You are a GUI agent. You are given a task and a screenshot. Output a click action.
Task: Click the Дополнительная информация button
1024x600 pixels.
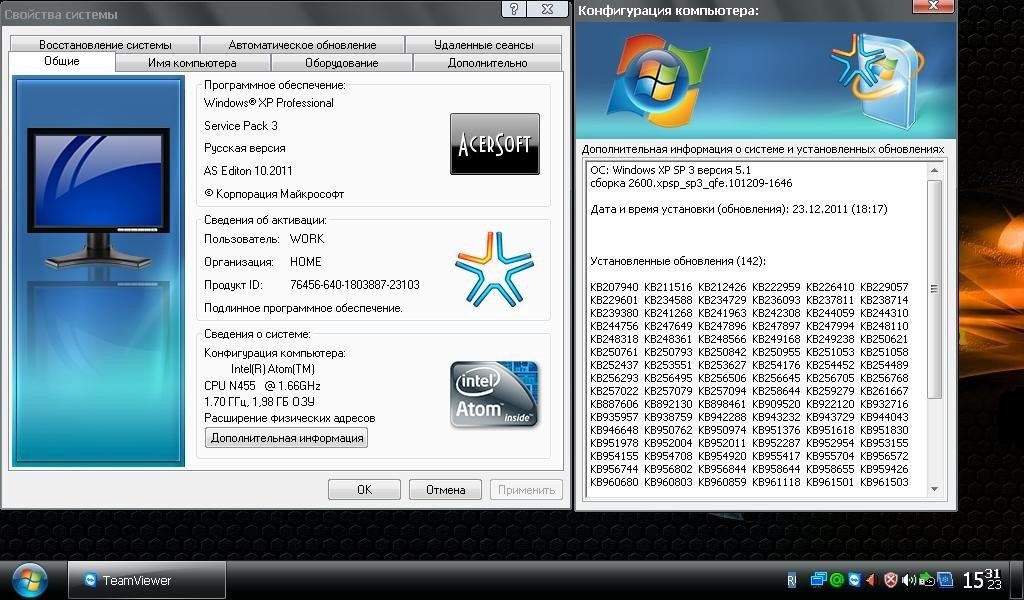click(x=287, y=437)
